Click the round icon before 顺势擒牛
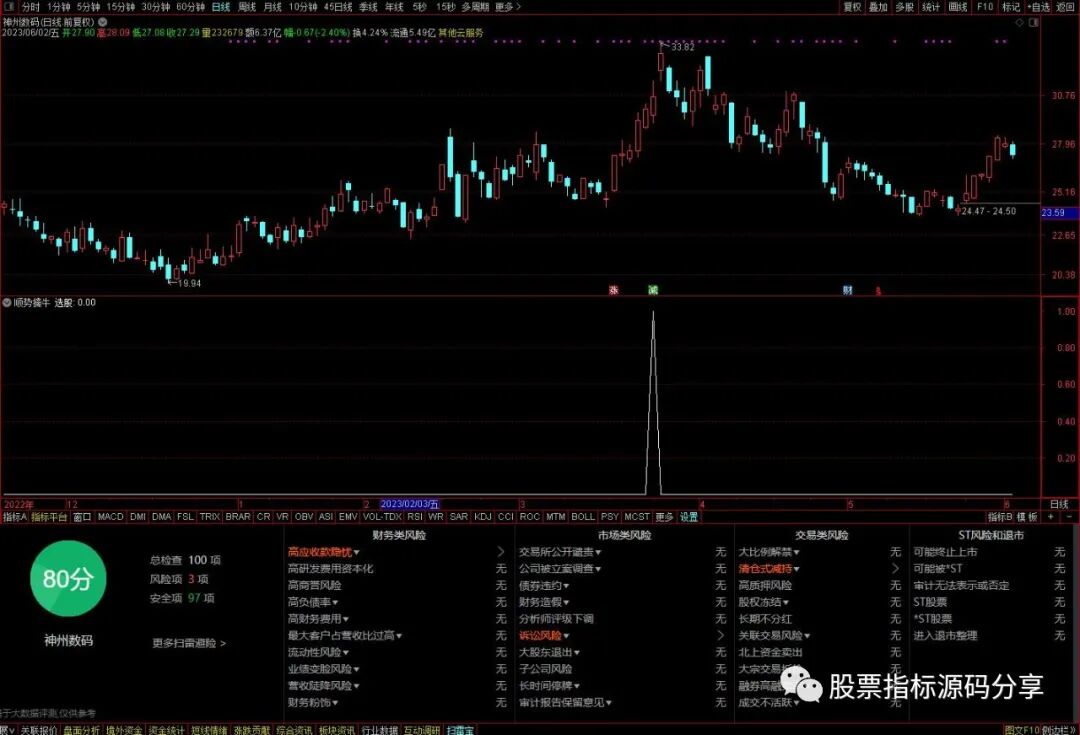 (7, 302)
